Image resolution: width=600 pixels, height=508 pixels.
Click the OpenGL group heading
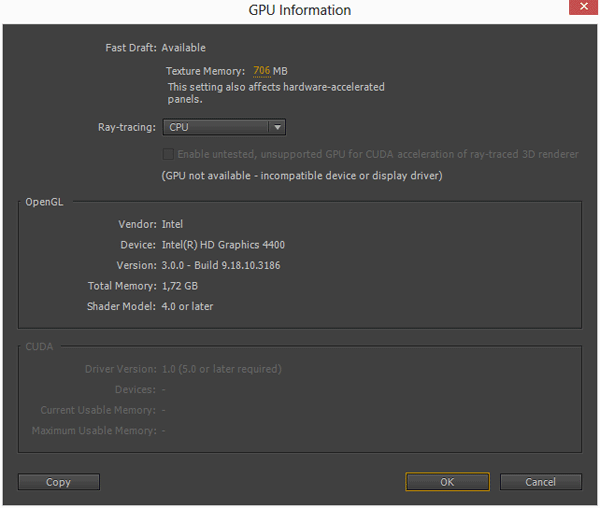[44, 202]
